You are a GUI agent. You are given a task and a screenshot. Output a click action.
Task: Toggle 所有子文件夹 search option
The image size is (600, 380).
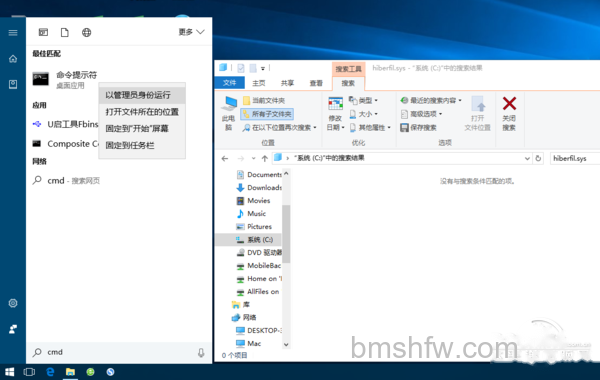point(267,114)
